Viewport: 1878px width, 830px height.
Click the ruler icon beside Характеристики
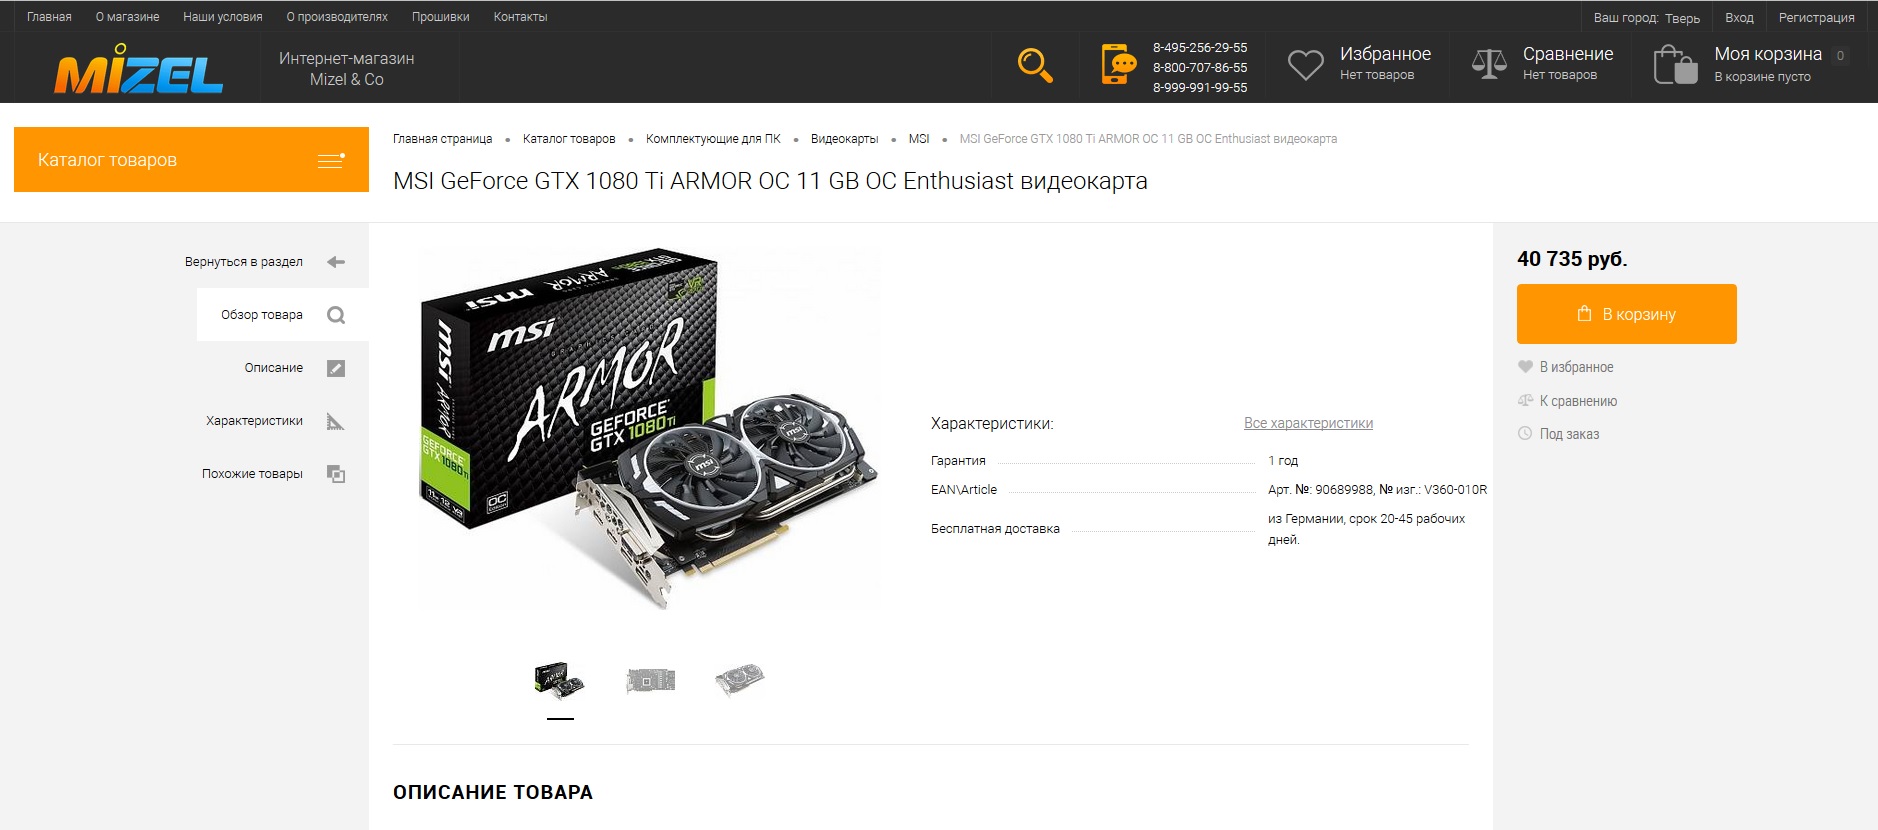pos(336,421)
